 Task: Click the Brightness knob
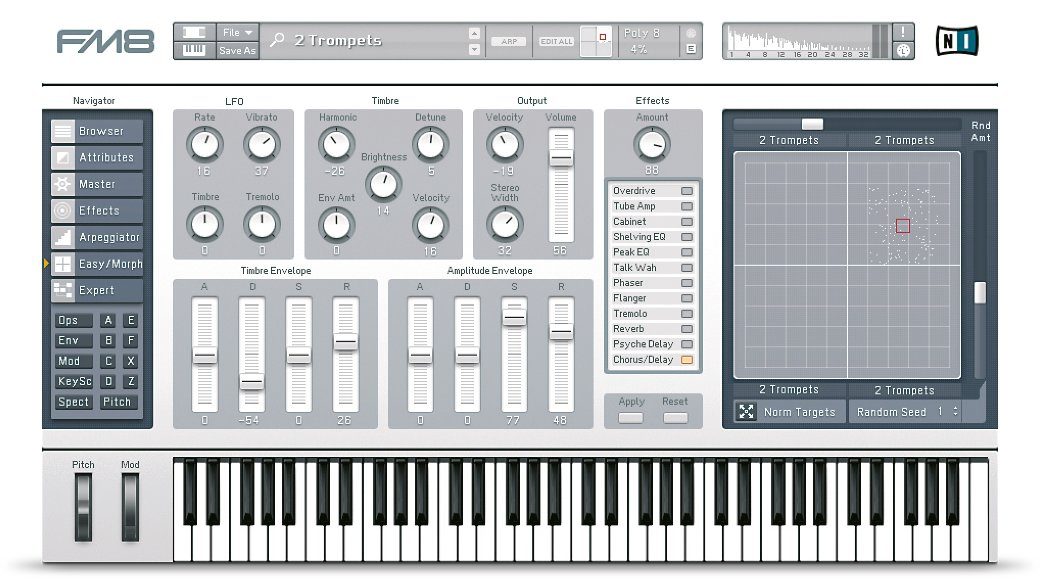click(x=383, y=184)
